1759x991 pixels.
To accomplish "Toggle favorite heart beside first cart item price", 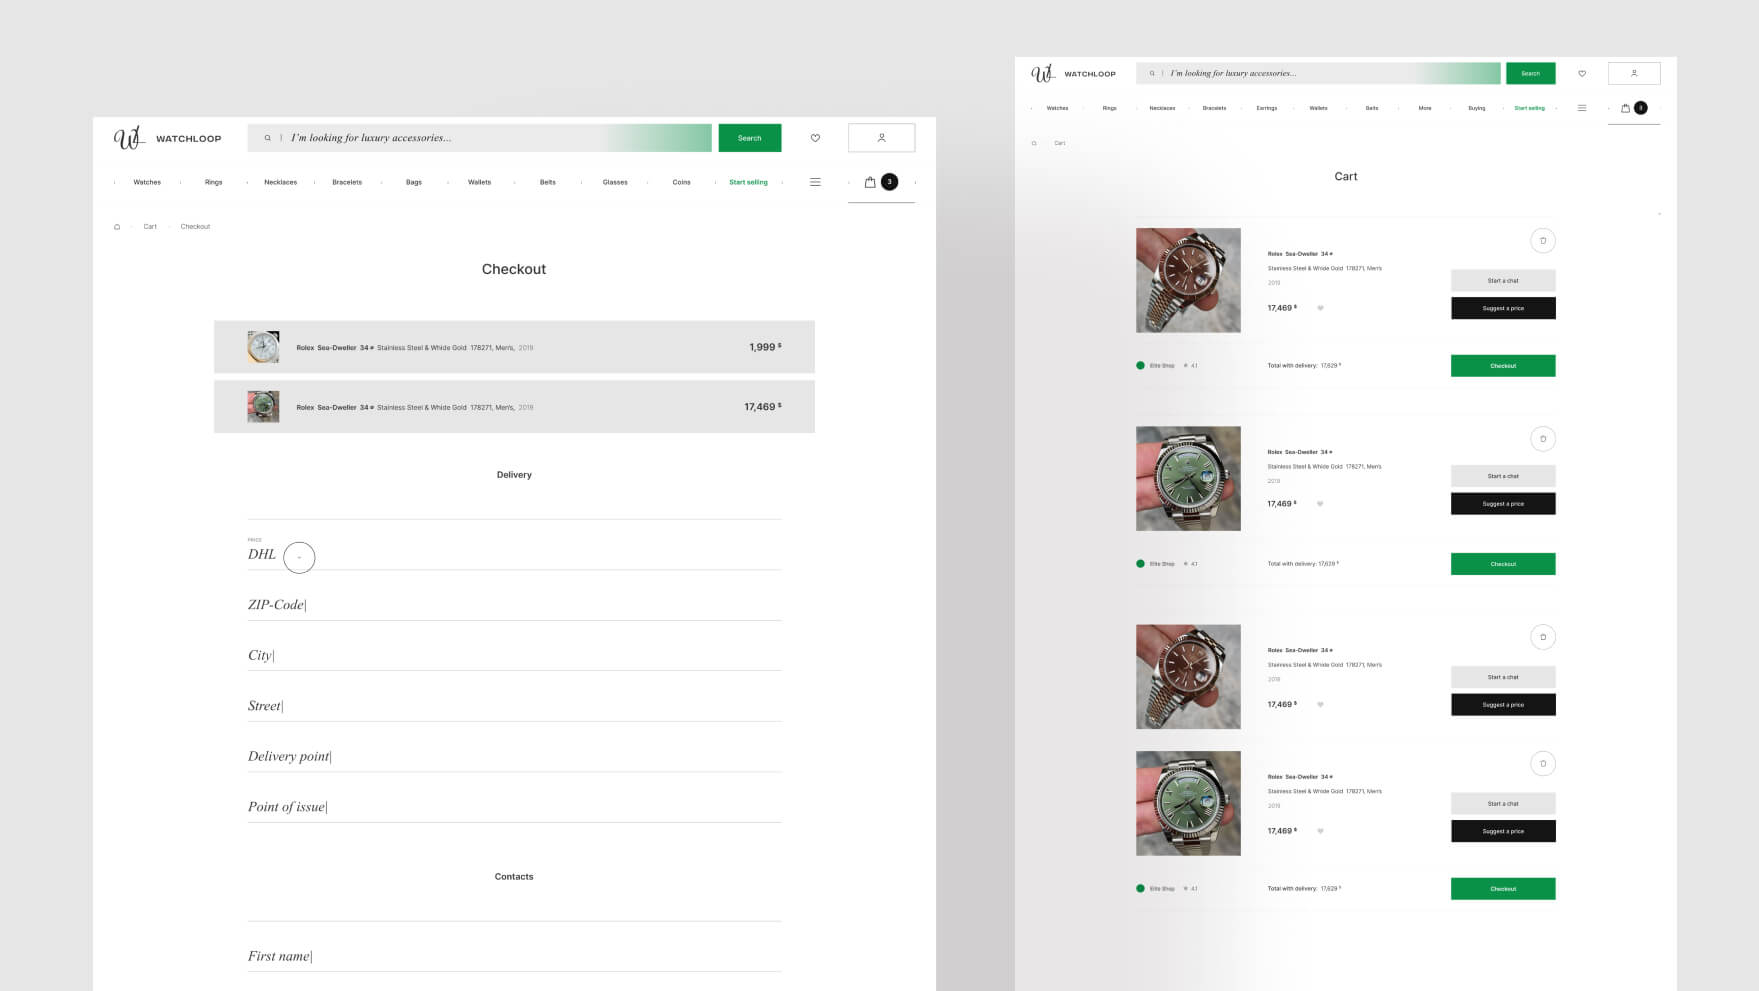I will tap(1320, 308).
